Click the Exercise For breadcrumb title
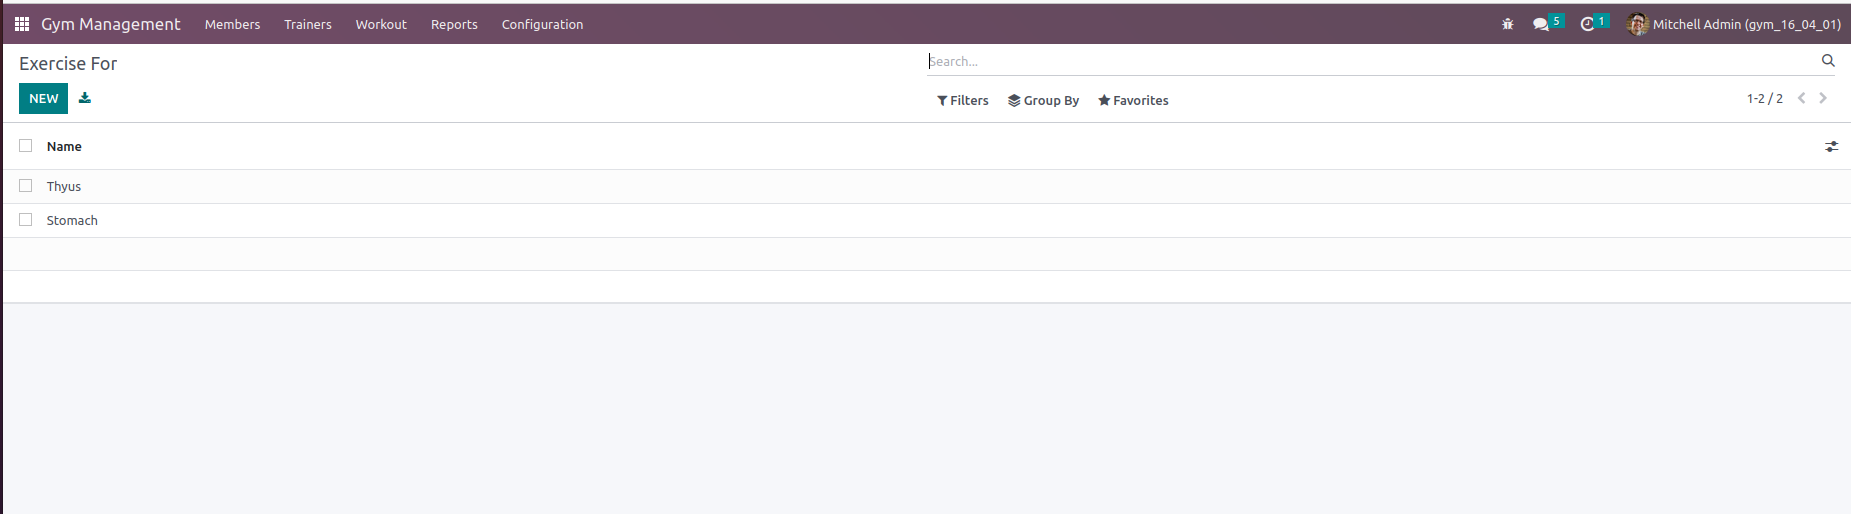Image resolution: width=1851 pixels, height=514 pixels. (68, 63)
